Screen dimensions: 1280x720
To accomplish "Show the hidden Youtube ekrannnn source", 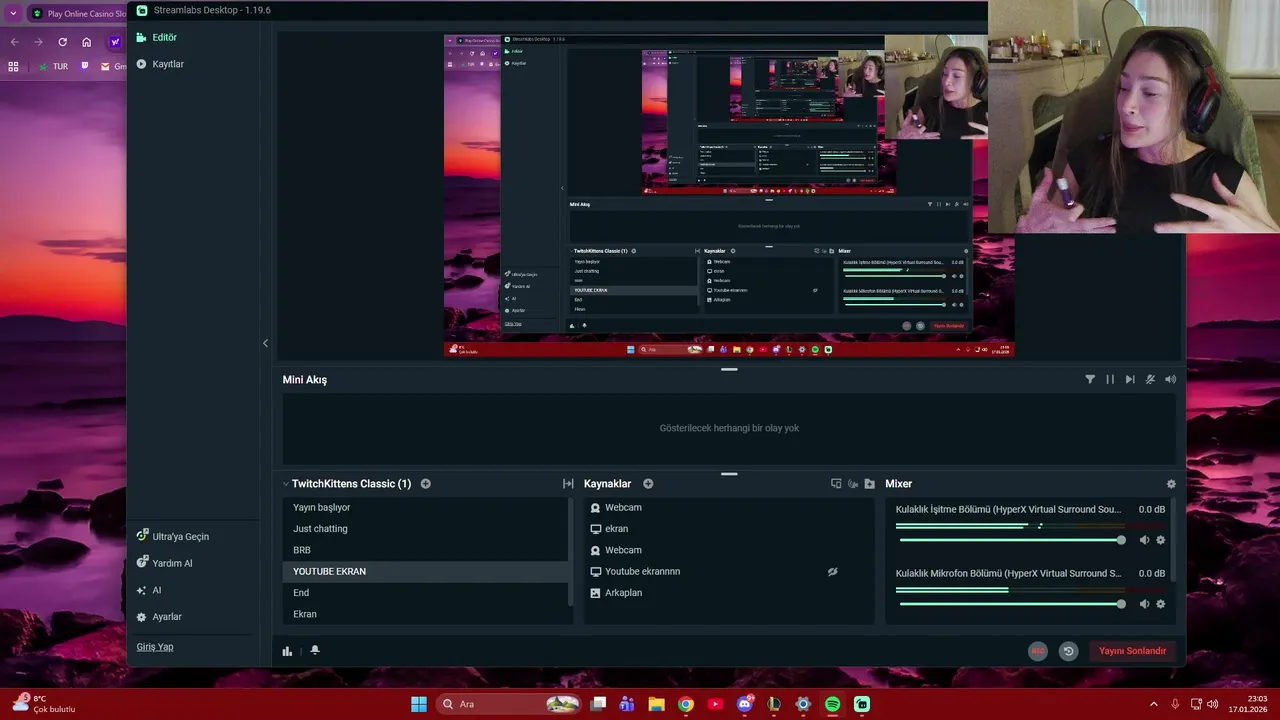I will pos(832,571).
